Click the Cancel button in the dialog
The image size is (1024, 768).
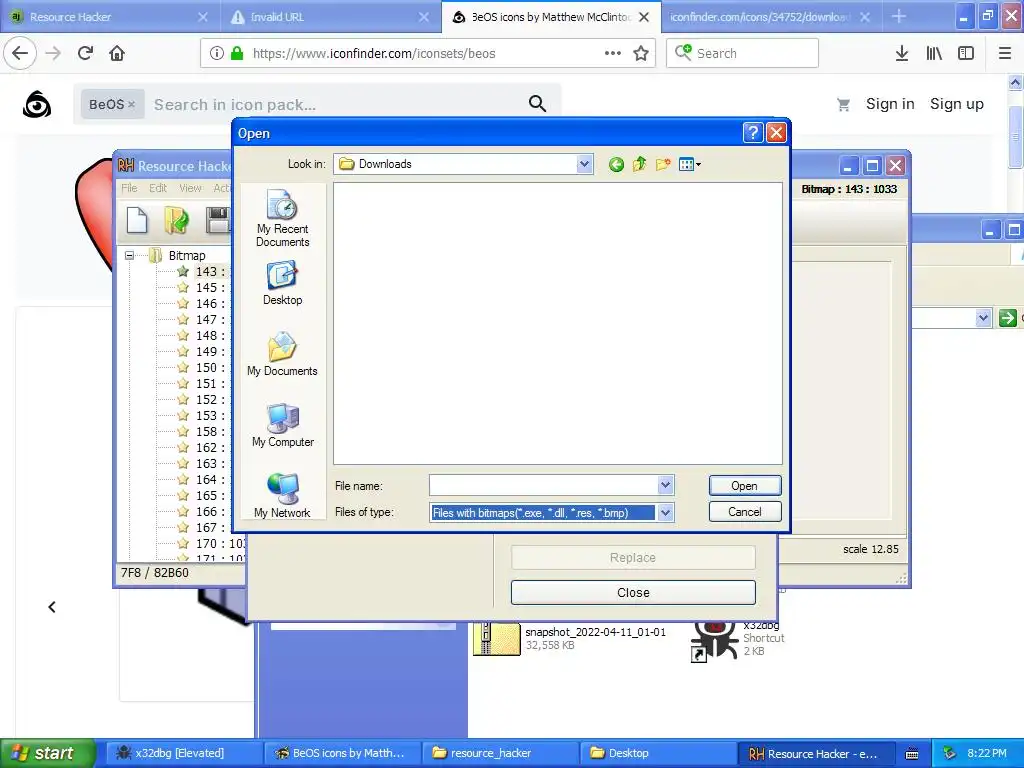[744, 512]
